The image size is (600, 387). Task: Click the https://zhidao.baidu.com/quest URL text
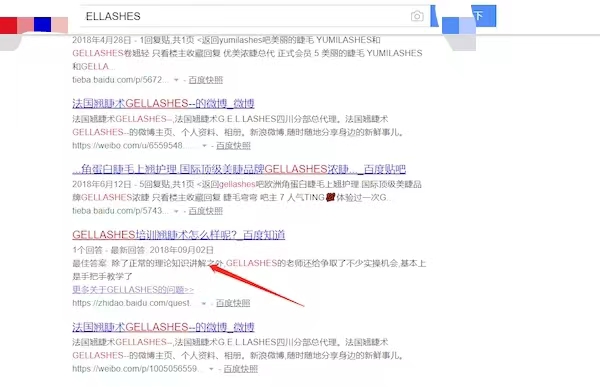click(132, 303)
